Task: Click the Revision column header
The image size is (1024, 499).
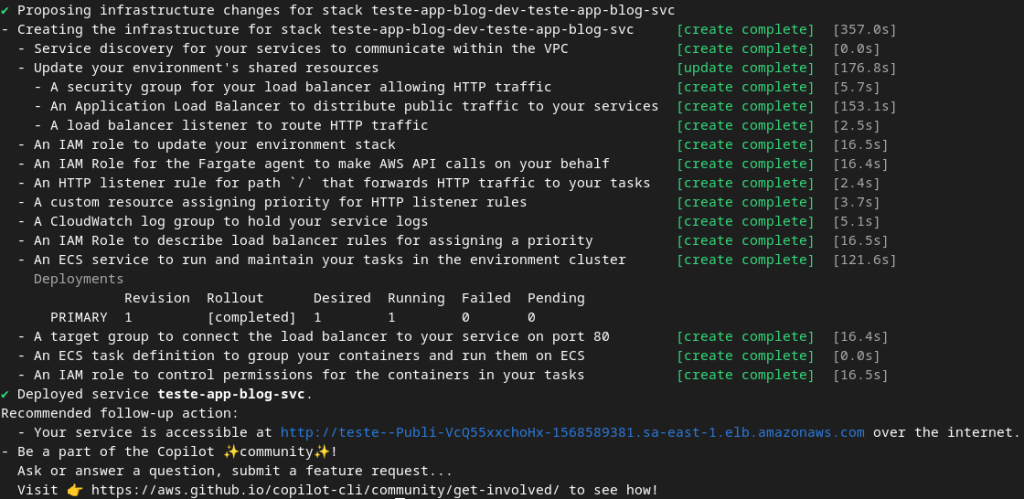Action: click(156, 298)
